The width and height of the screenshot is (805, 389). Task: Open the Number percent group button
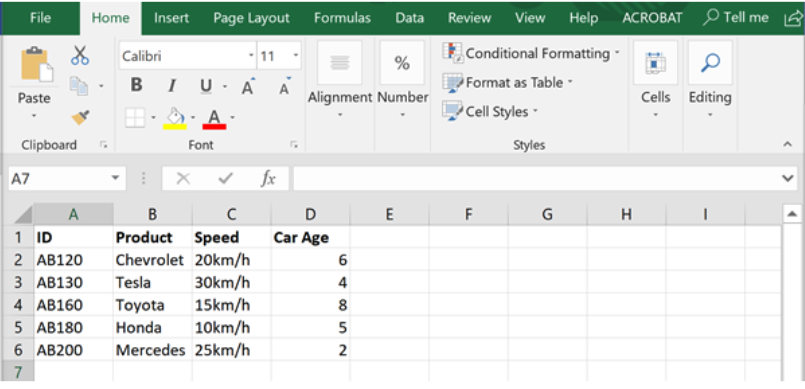click(x=402, y=63)
